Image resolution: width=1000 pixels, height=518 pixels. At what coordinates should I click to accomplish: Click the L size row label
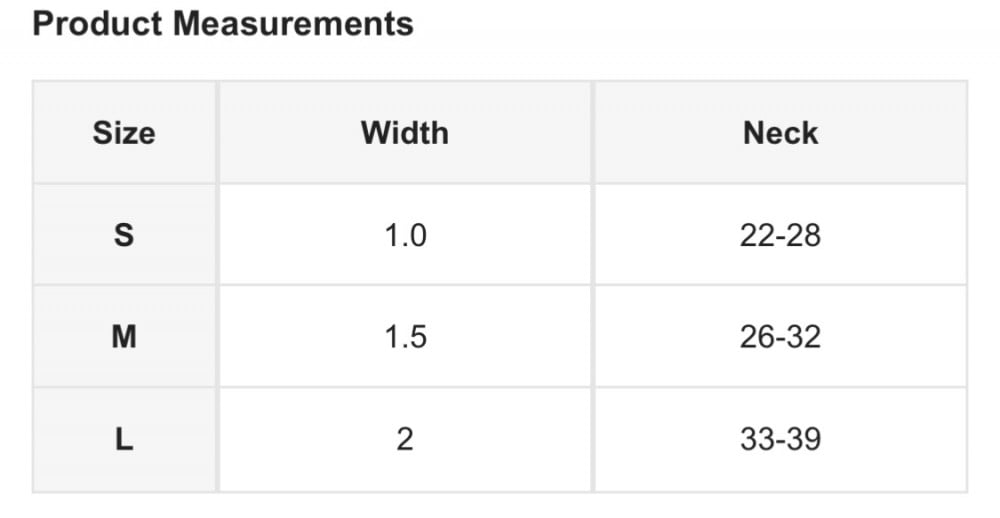(124, 439)
